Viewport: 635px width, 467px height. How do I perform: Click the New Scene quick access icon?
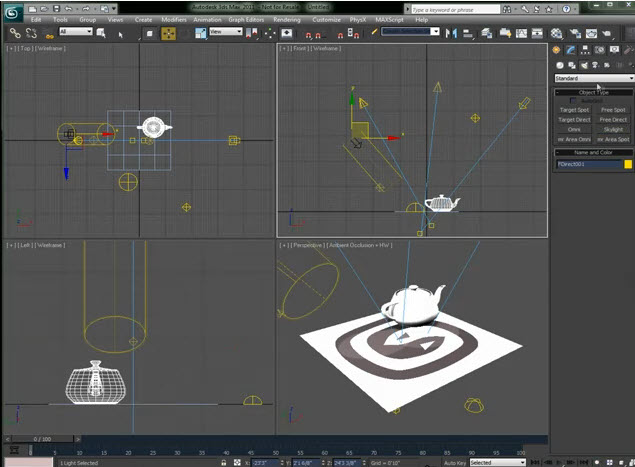[x=33, y=9]
